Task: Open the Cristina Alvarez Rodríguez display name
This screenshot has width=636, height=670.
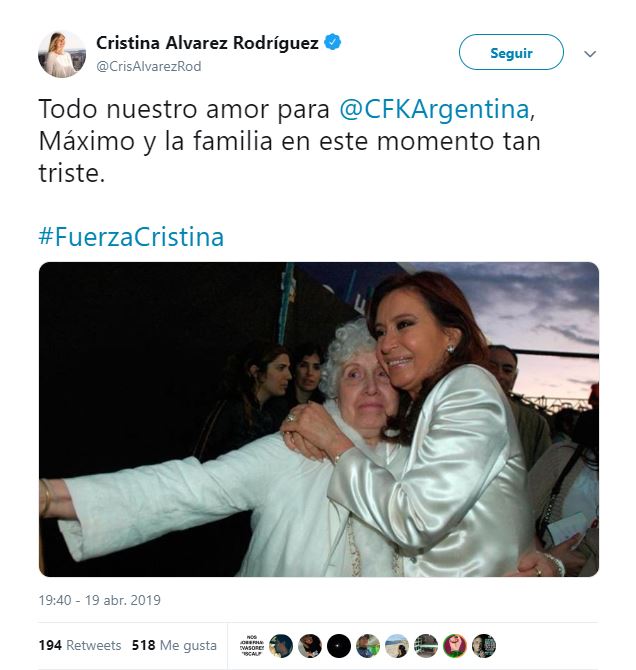Action: coord(207,43)
